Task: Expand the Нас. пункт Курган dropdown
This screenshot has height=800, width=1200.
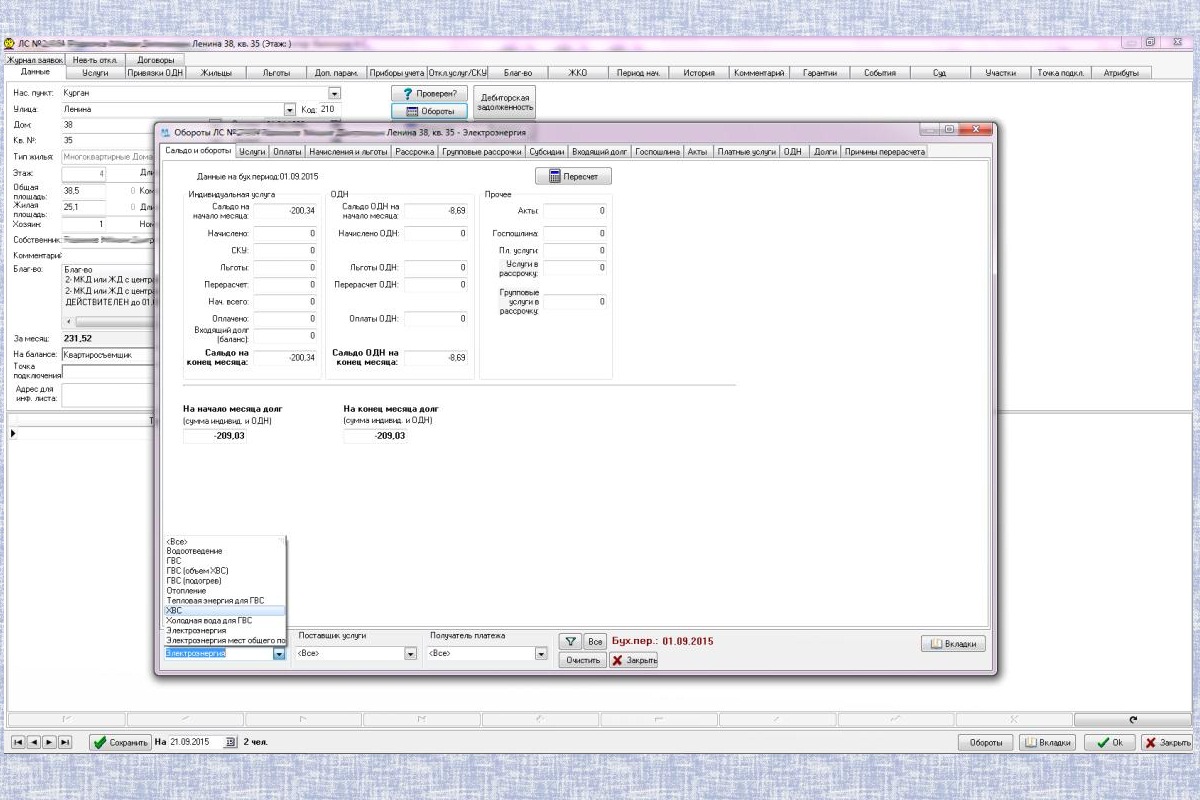Action: pyautogui.click(x=335, y=93)
